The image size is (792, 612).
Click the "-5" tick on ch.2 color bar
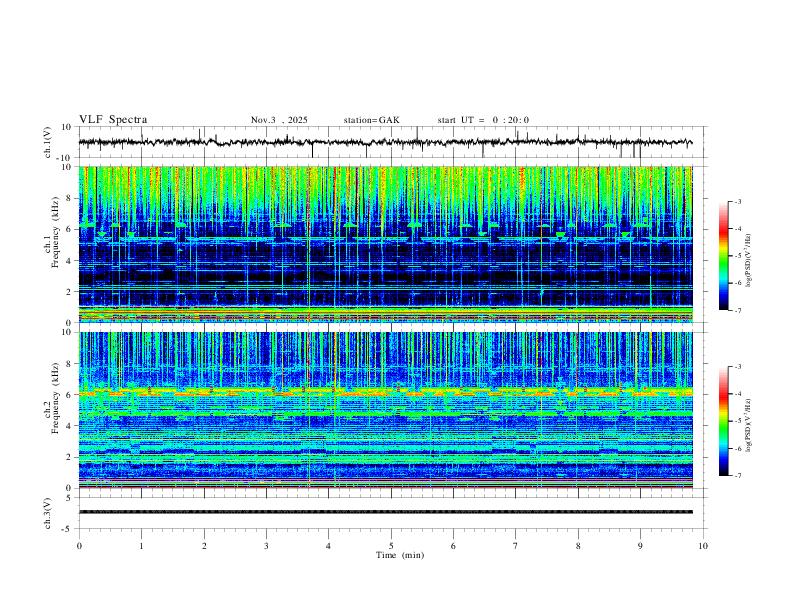pyautogui.click(x=738, y=421)
